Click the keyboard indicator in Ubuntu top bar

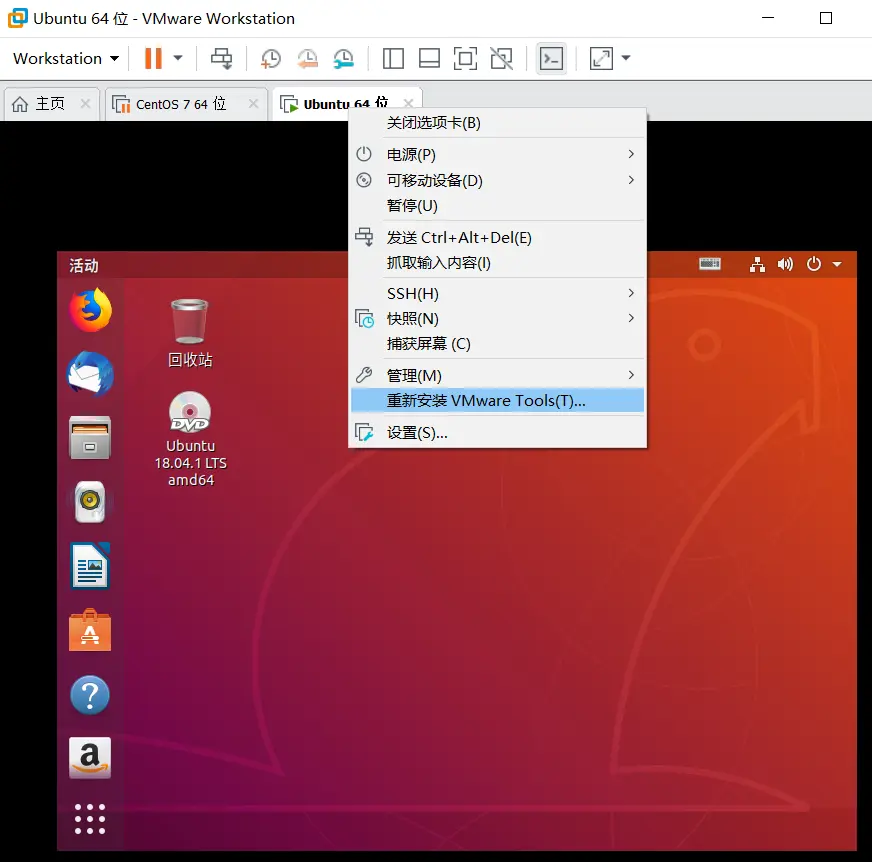pos(710,264)
